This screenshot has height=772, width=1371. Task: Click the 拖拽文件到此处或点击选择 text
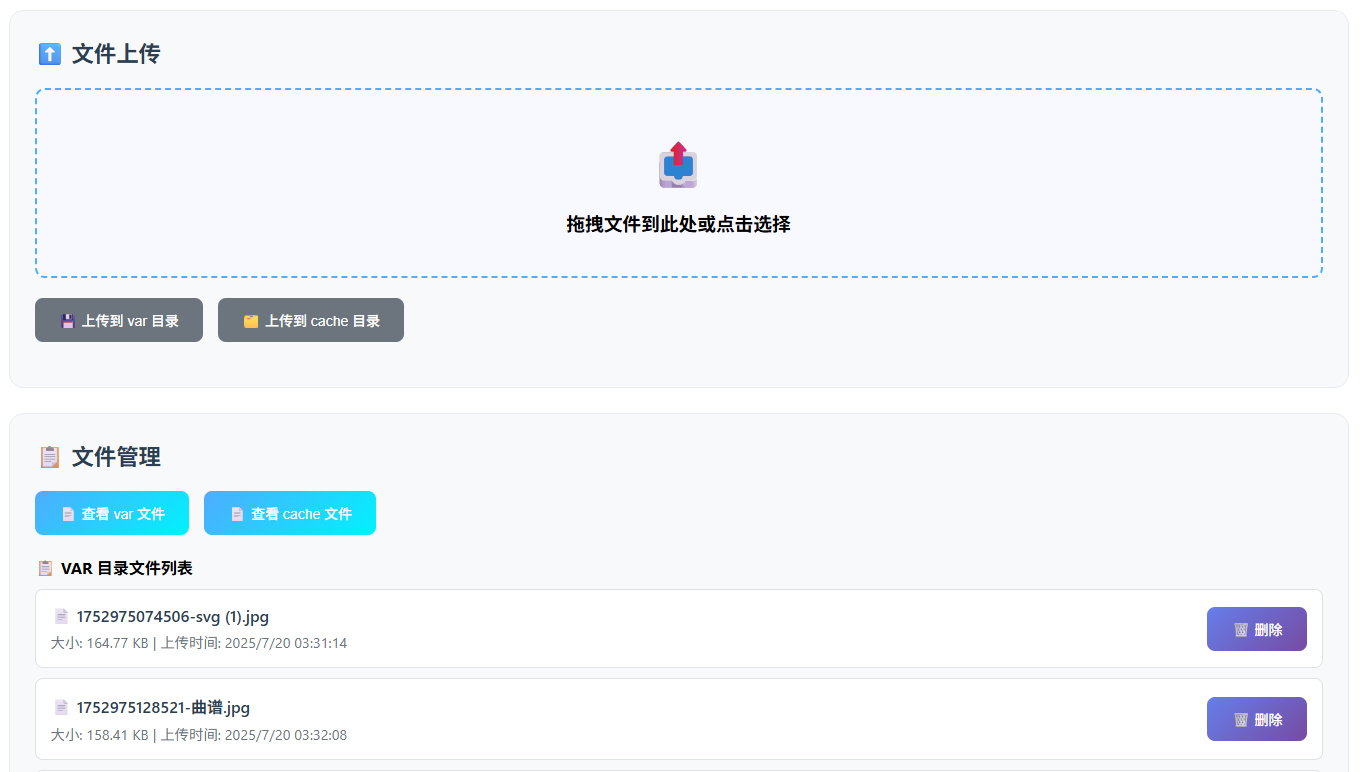tap(679, 224)
